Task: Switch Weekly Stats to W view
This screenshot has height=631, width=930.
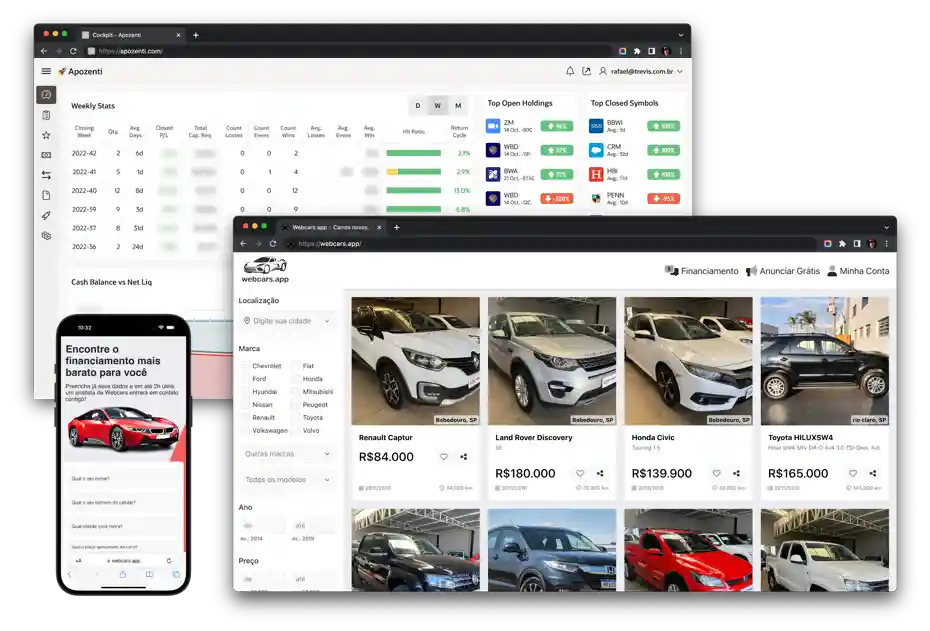Action: (438, 106)
